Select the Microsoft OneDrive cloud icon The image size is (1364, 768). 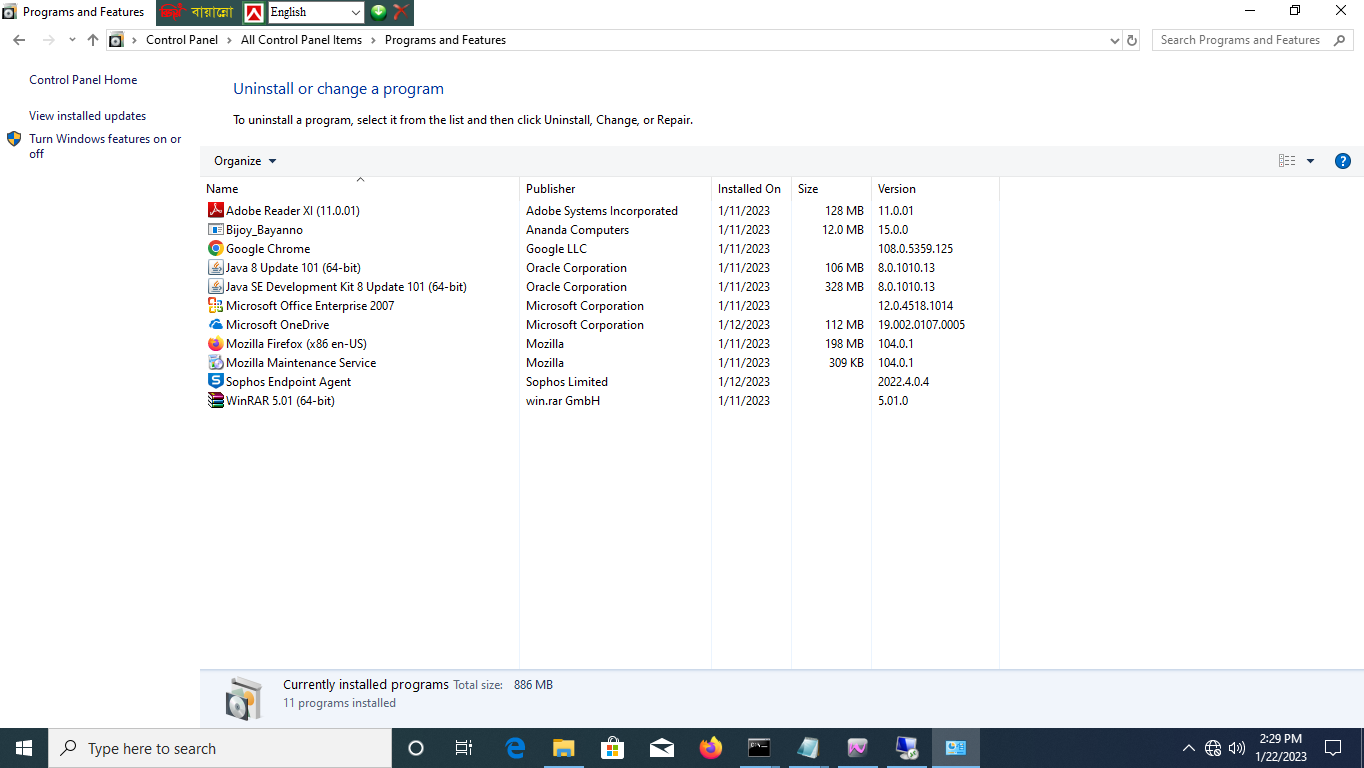[215, 324]
